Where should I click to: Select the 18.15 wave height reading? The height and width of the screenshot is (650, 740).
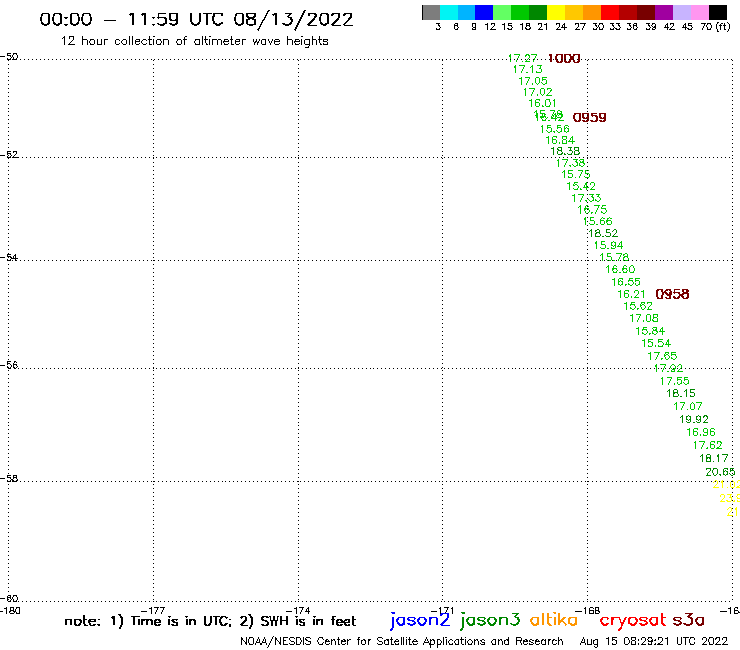point(681,393)
